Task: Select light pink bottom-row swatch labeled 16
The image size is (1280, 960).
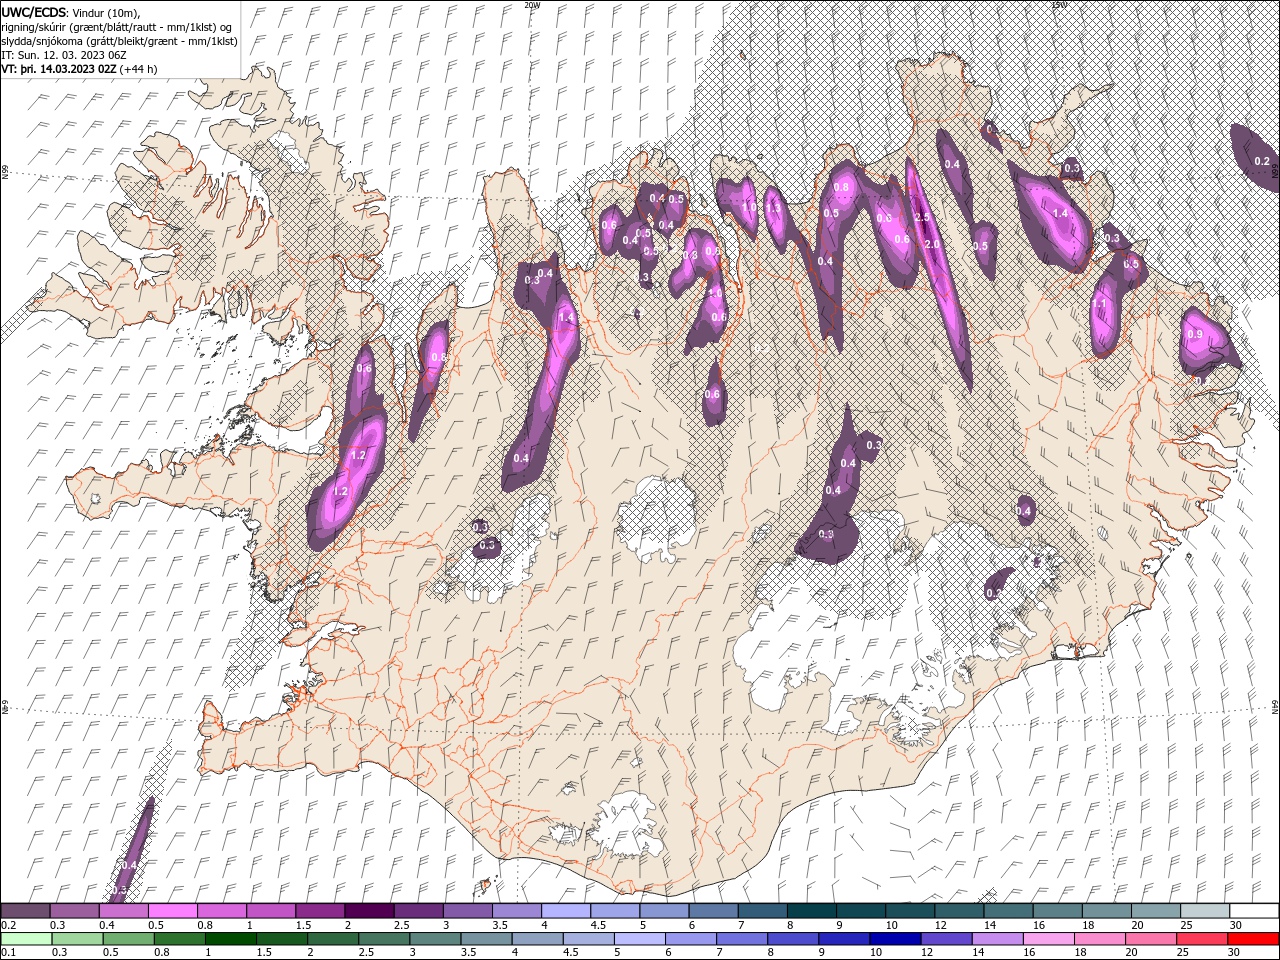Action: (x=1047, y=939)
